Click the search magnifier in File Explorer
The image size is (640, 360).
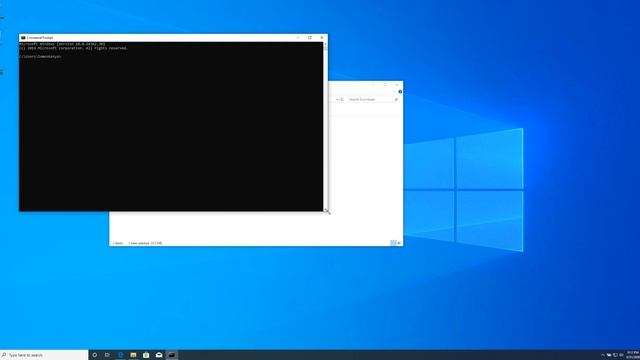click(x=396, y=100)
